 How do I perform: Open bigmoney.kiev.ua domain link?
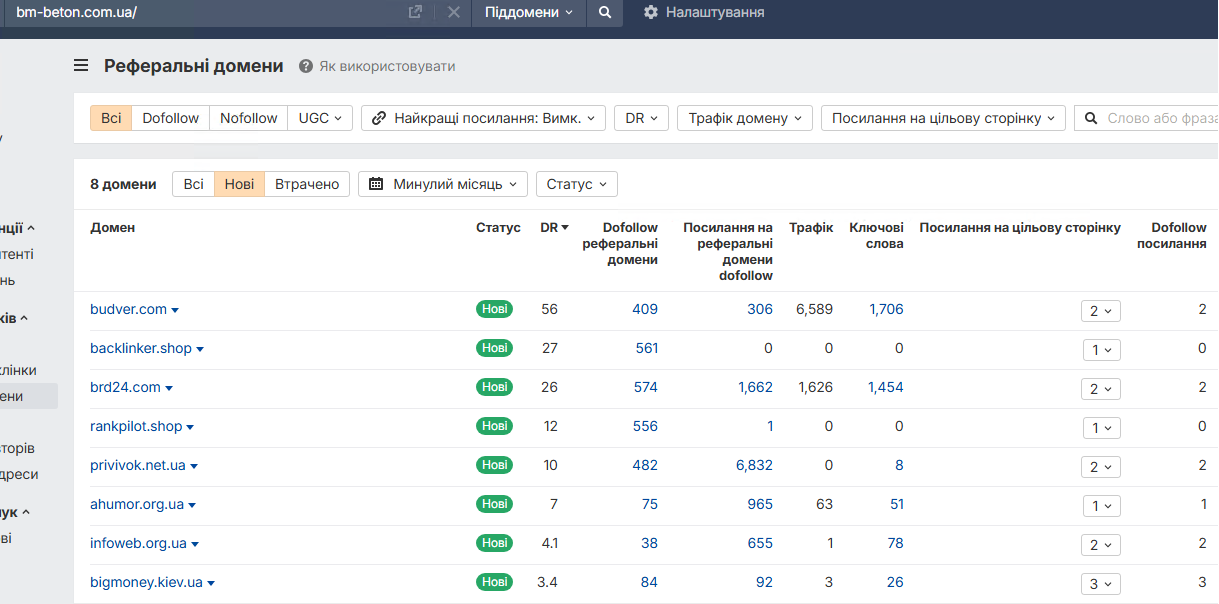point(146,582)
